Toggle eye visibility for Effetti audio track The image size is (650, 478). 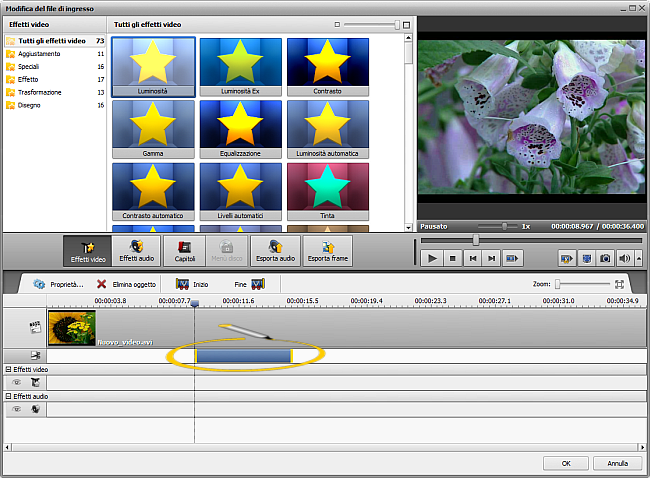click(x=16, y=409)
